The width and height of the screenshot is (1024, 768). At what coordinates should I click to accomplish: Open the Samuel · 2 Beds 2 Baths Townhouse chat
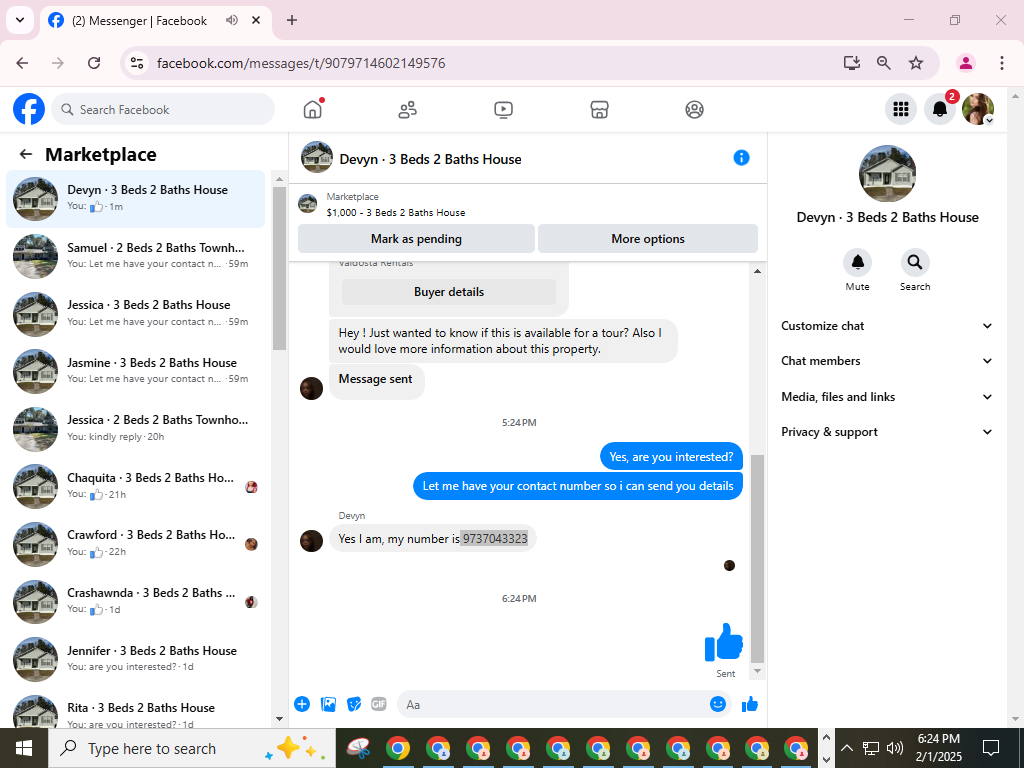coord(136,256)
